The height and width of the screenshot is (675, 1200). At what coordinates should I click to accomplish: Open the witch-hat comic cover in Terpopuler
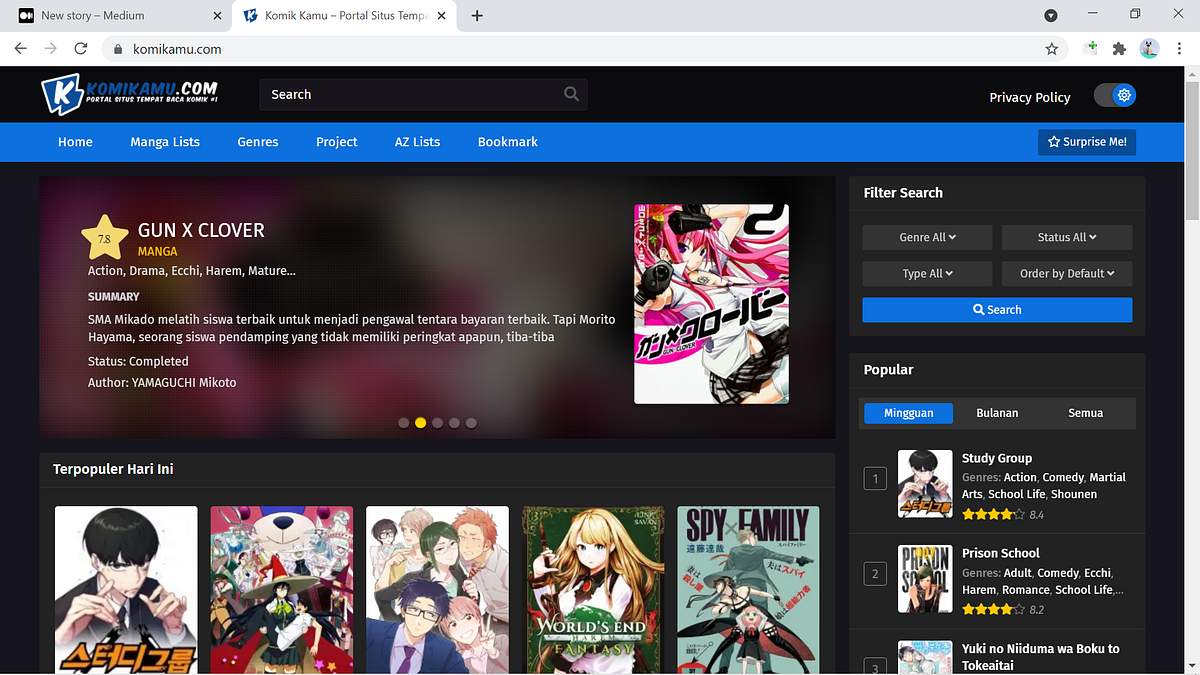coord(282,590)
